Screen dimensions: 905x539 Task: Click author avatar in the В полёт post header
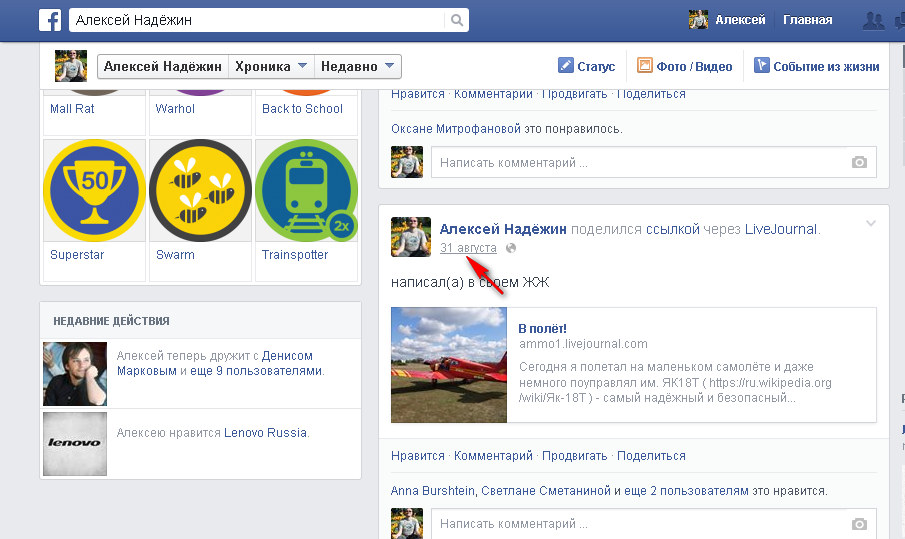click(x=411, y=237)
